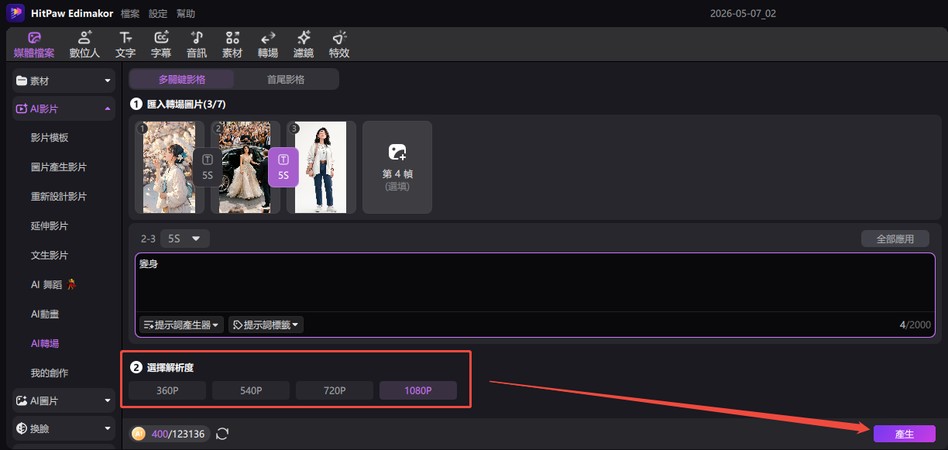Open AI 舞蹈 in sidebar
This screenshot has width=948, height=450.
(54, 284)
